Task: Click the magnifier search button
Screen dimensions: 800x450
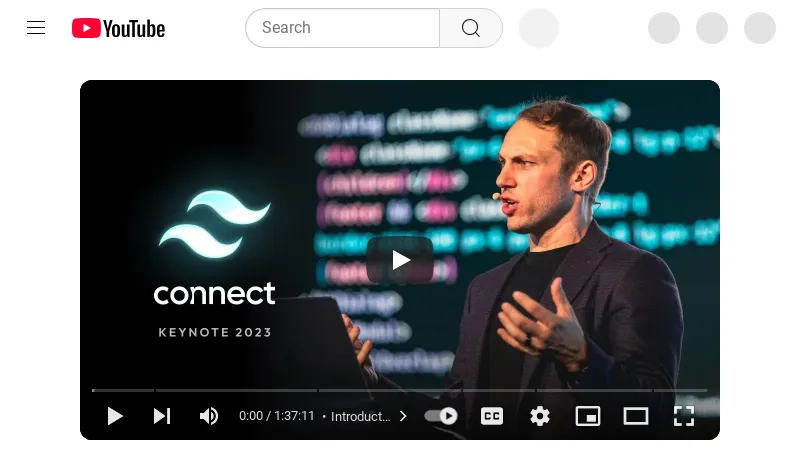Action: [x=471, y=28]
